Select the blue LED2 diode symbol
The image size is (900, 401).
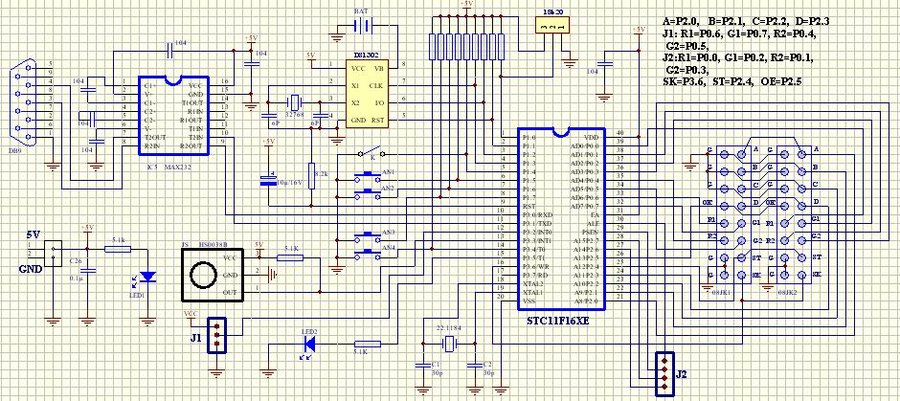pos(307,345)
